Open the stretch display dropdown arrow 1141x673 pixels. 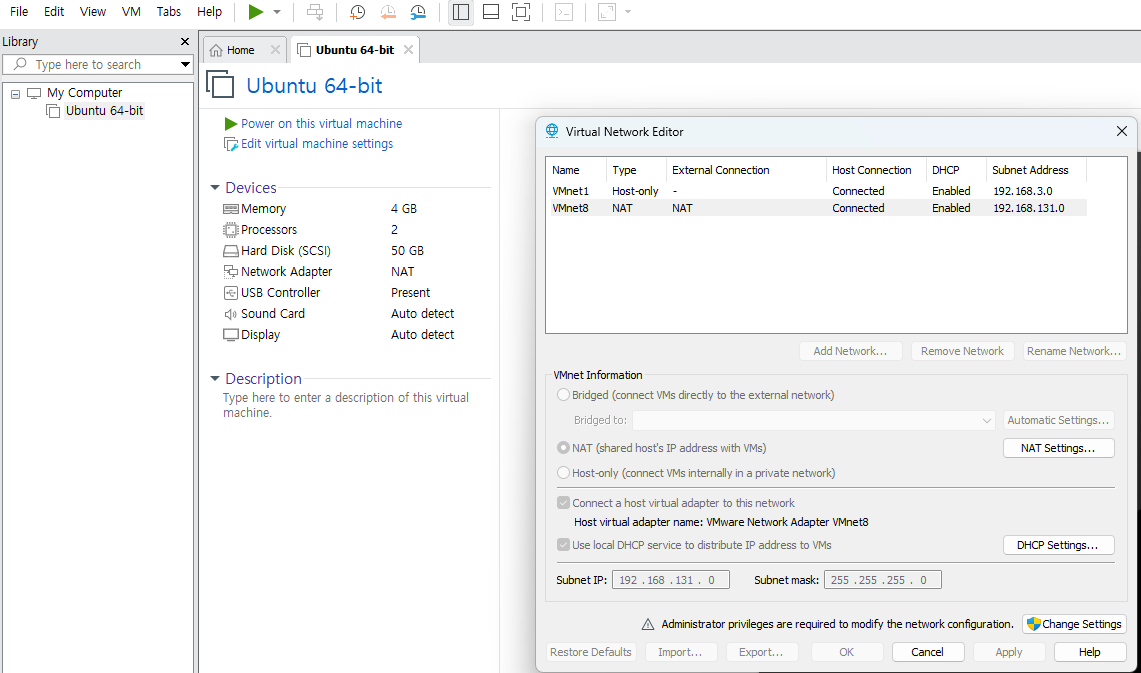pyautogui.click(x=628, y=12)
